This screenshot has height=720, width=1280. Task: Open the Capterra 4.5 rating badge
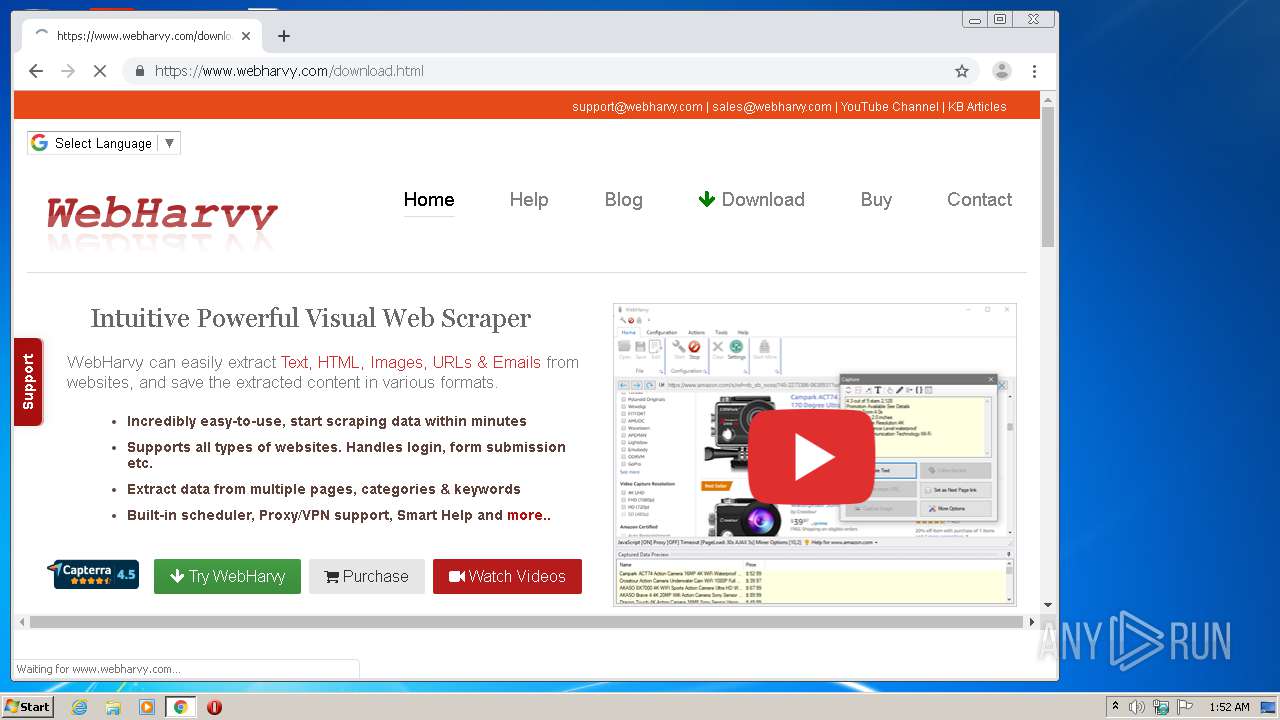coord(93,574)
